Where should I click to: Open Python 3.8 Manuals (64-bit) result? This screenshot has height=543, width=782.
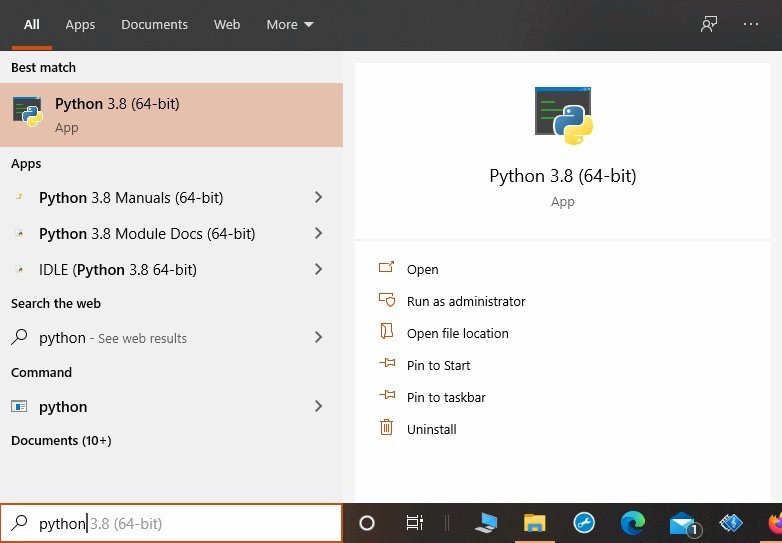coord(171,197)
